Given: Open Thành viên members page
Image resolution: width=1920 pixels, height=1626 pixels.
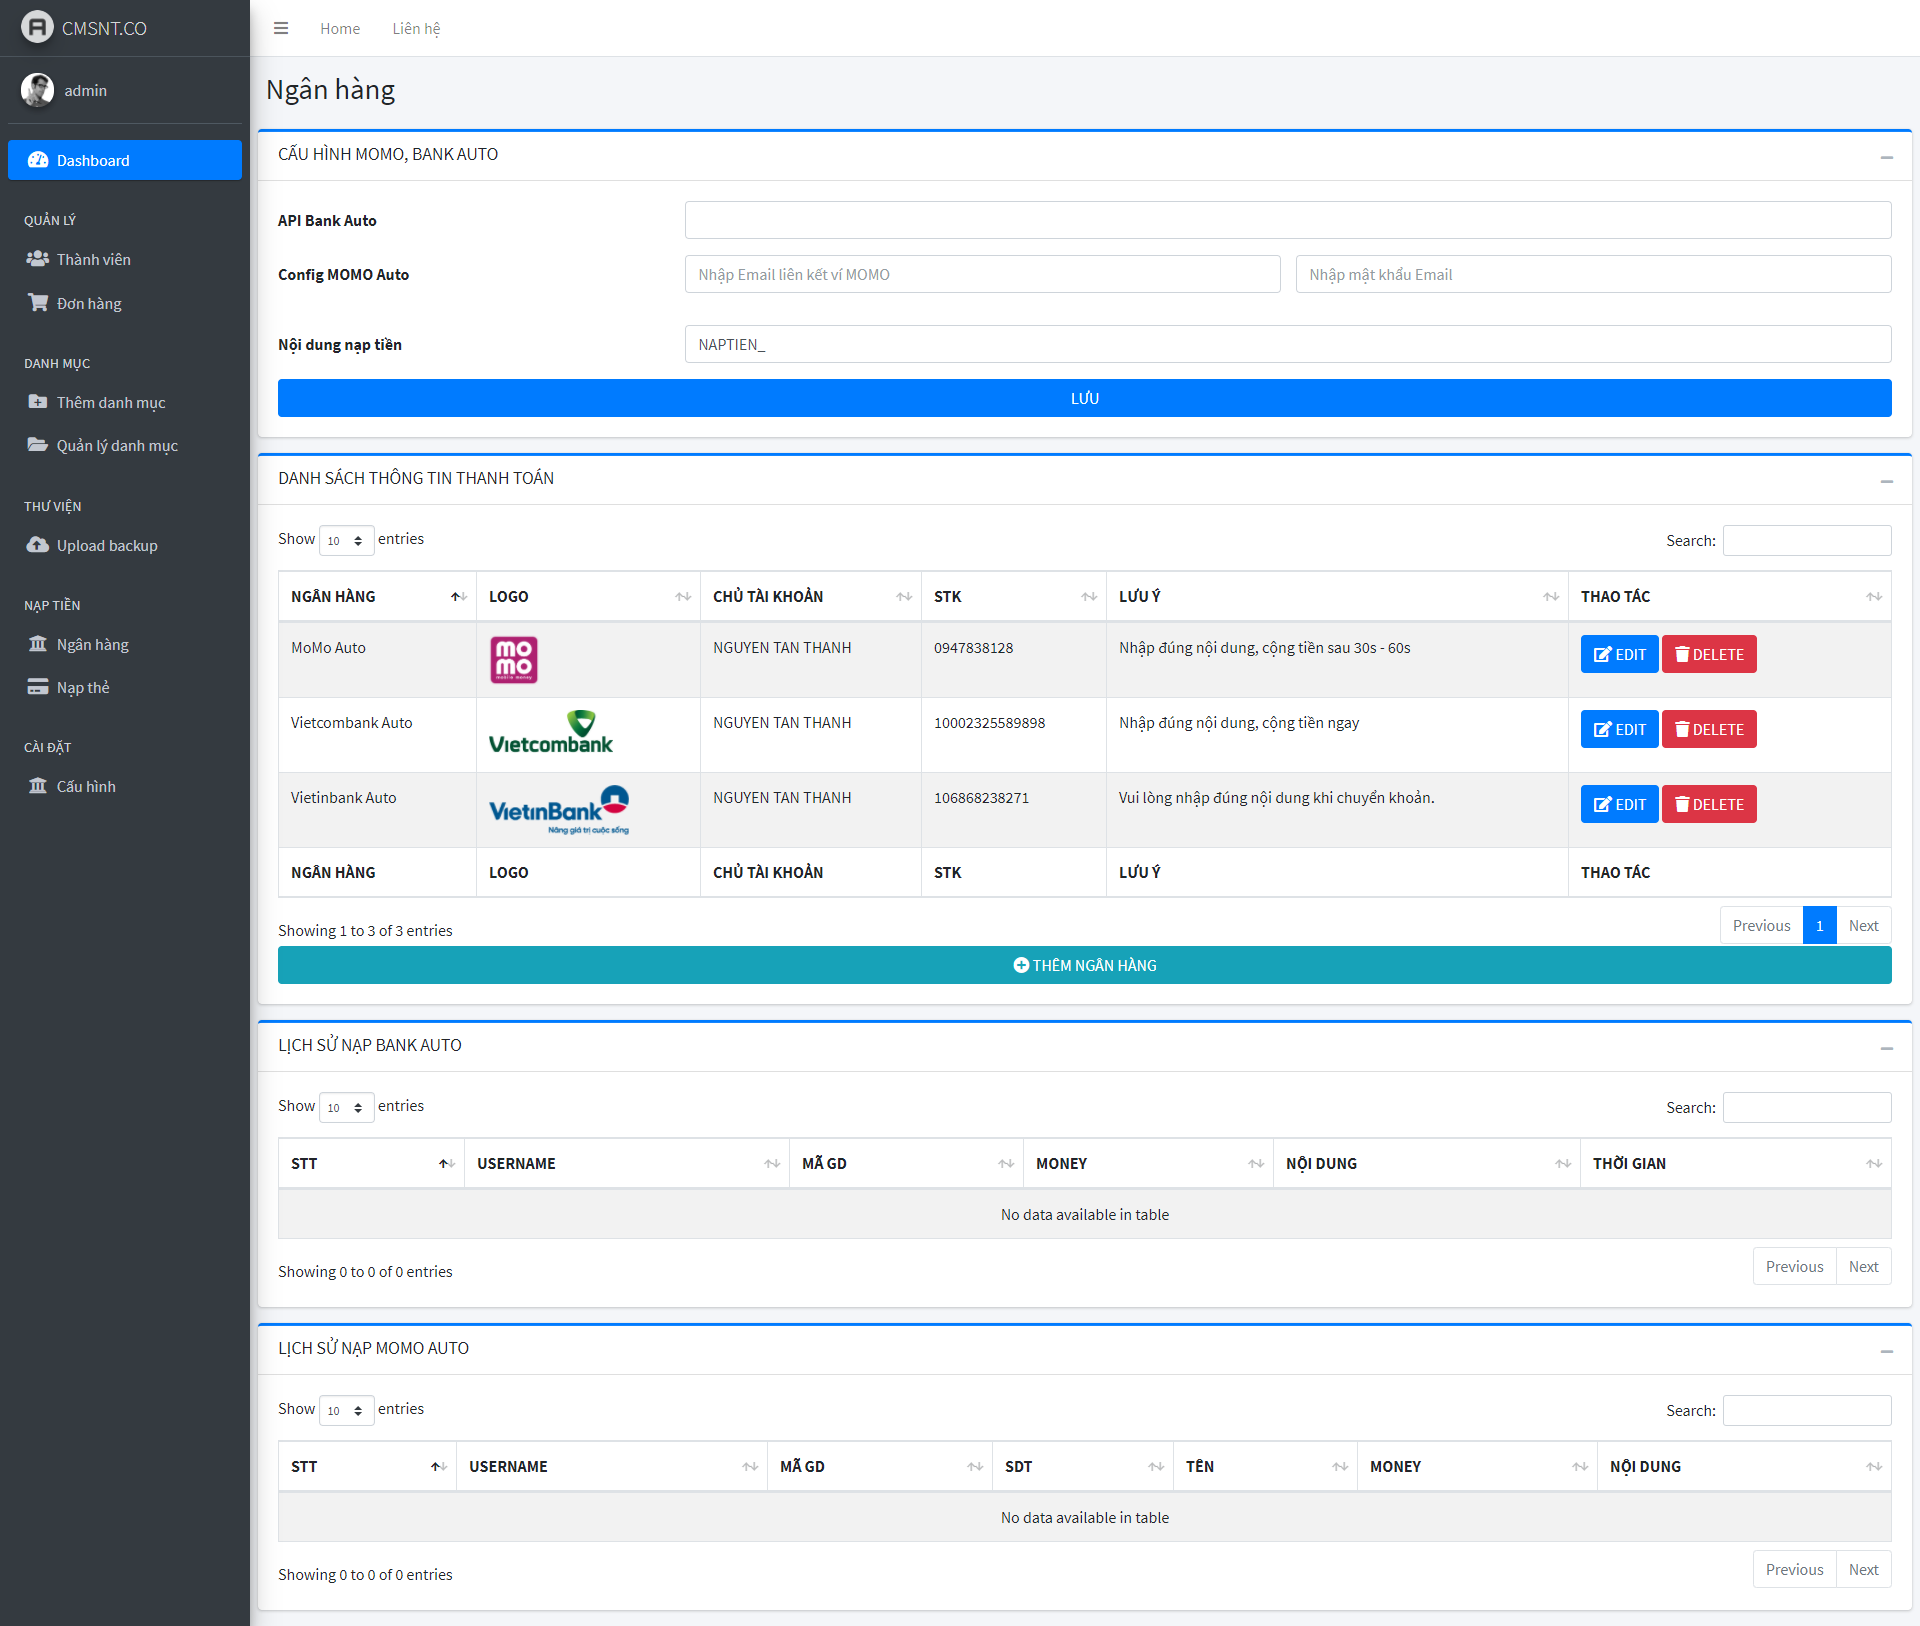Looking at the screenshot, I should [93, 259].
